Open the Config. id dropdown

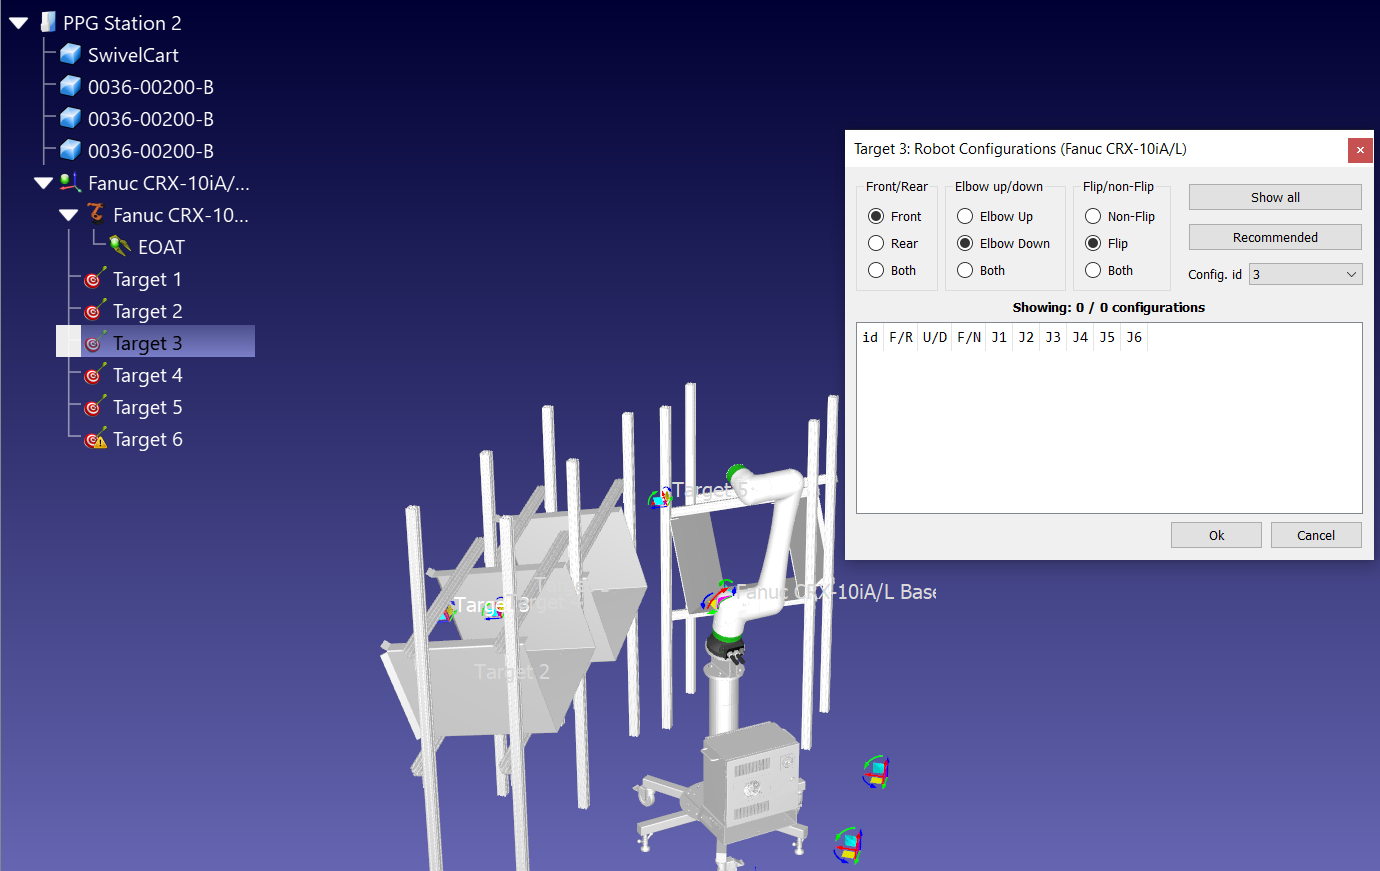(1305, 274)
